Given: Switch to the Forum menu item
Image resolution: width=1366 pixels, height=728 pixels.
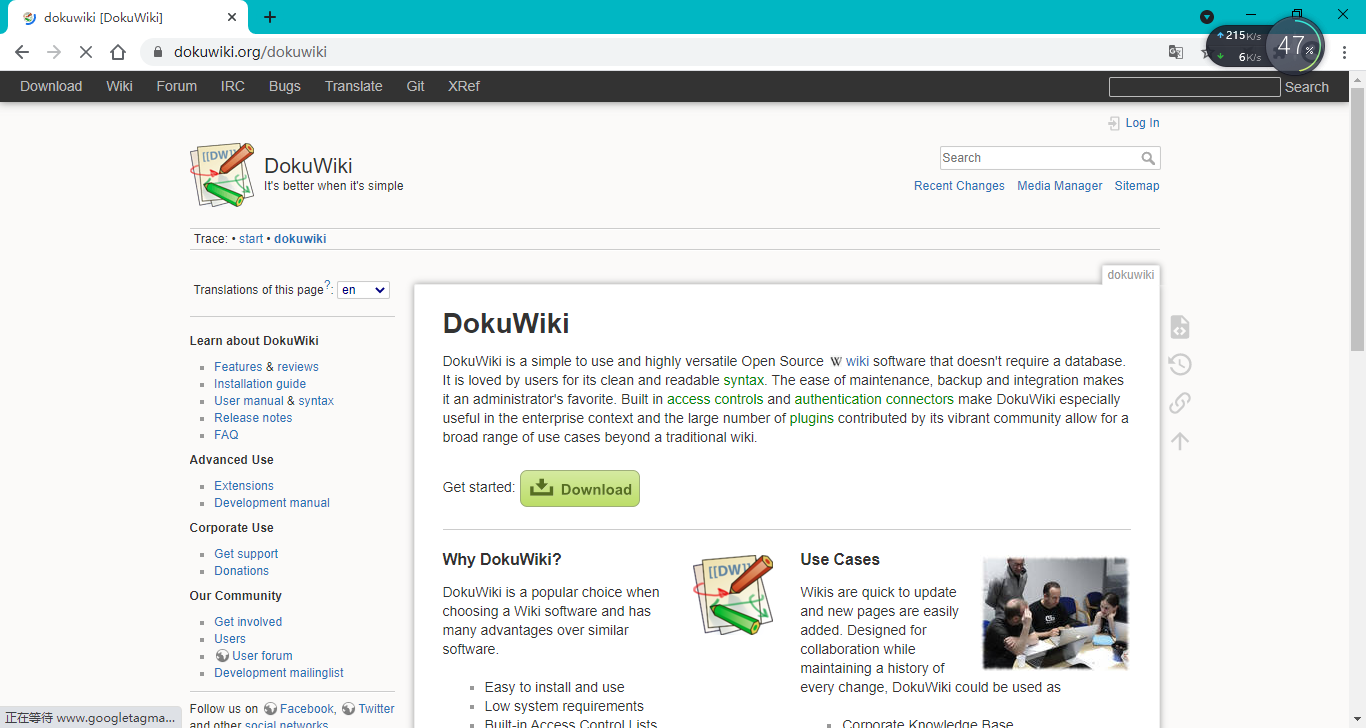Looking at the screenshot, I should click(x=176, y=86).
